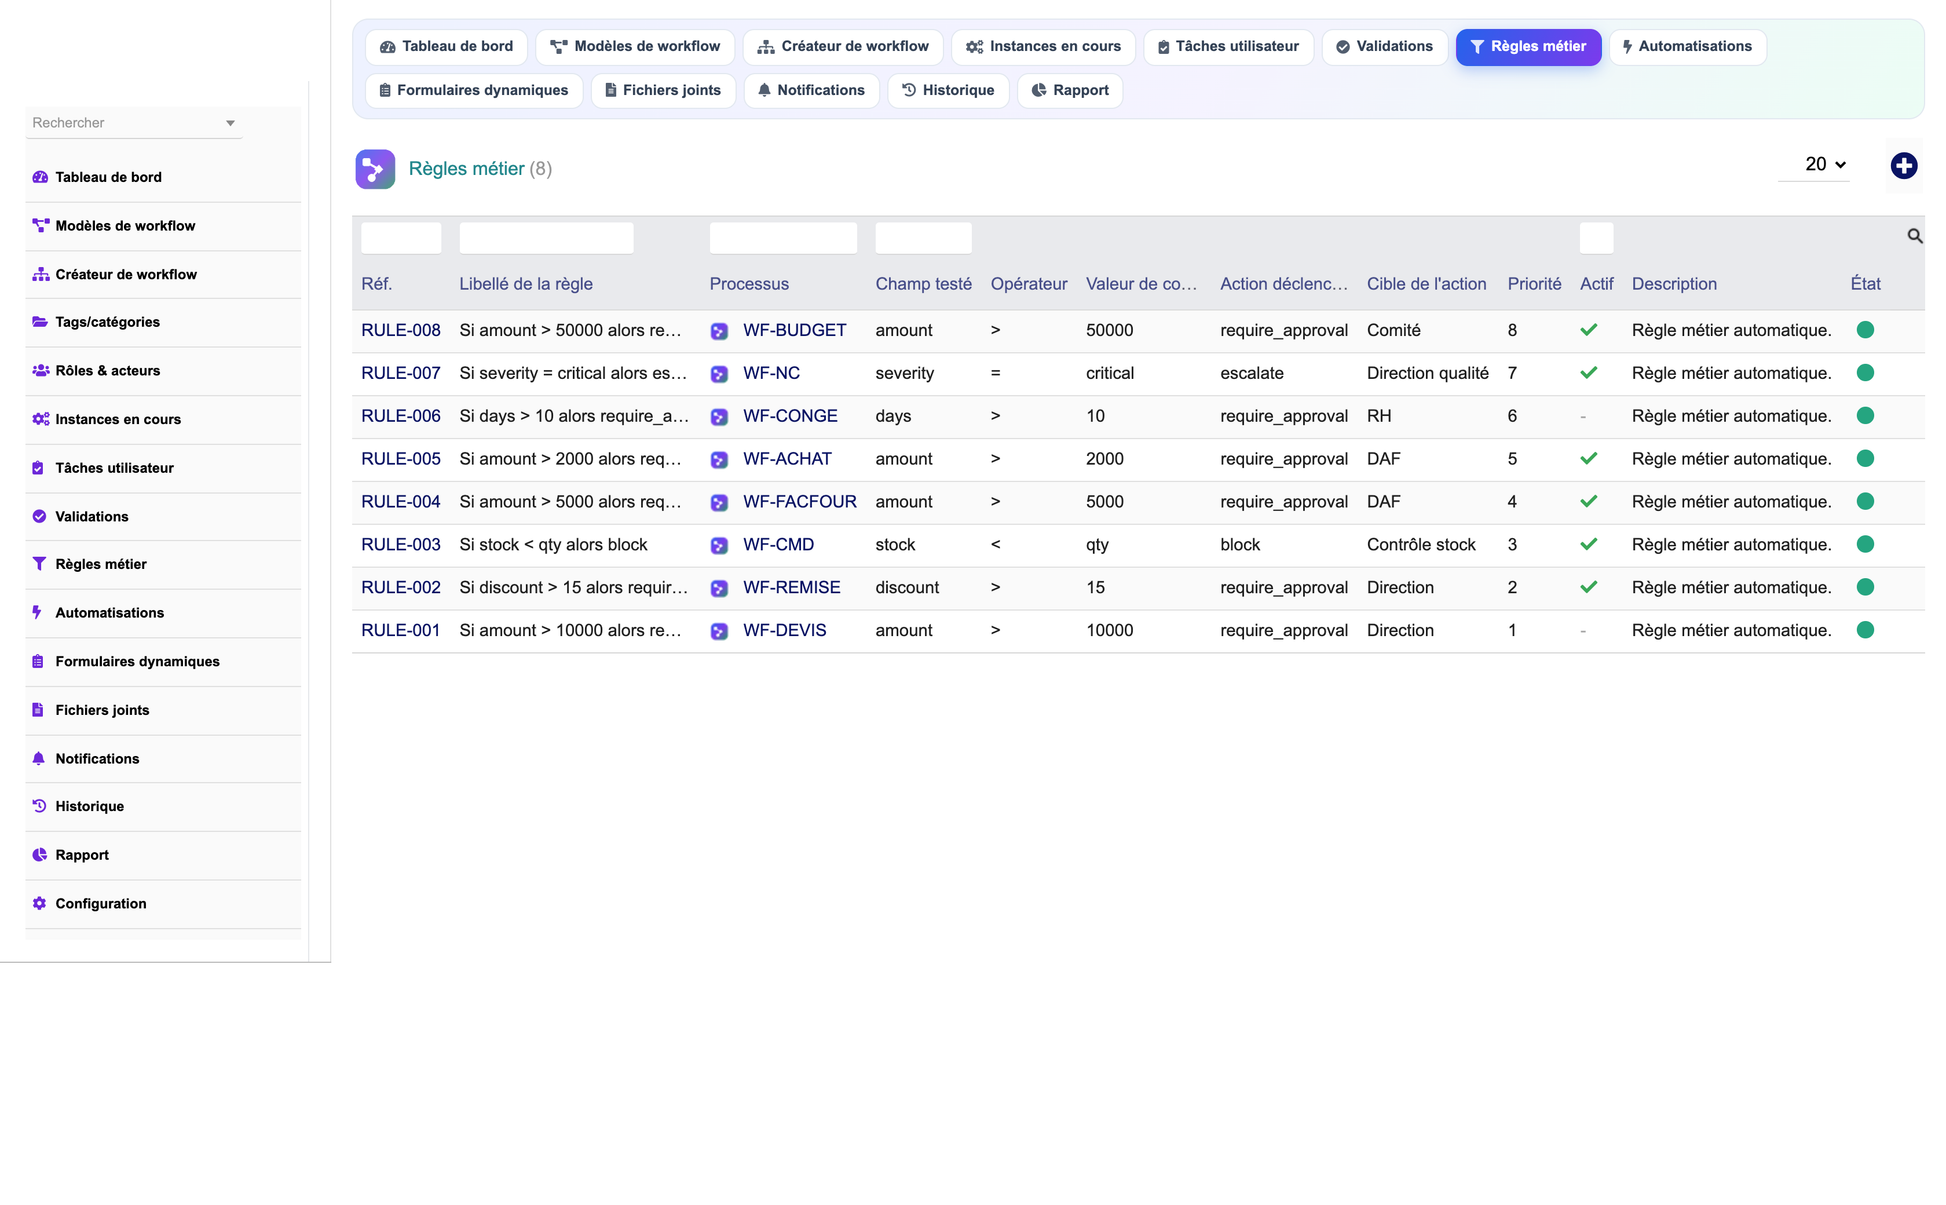Open the Automatisations top tab
This screenshot has width=1946, height=1205.
click(x=1687, y=47)
